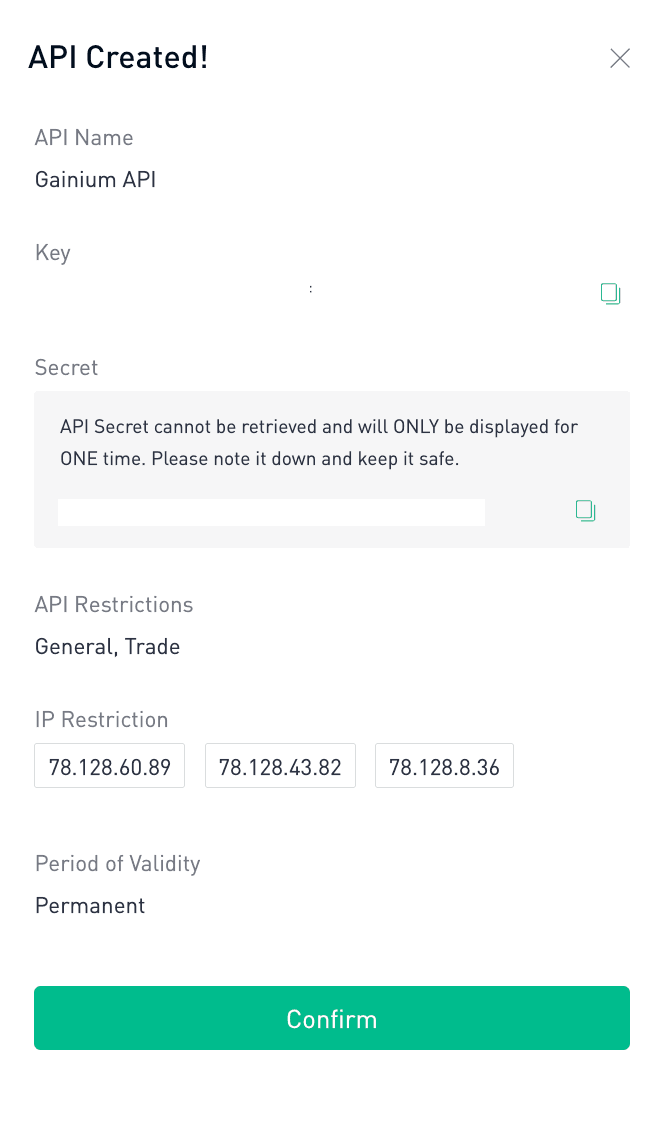Click the Permanent validity value
The height and width of the screenshot is (1146, 664).
pos(90,906)
